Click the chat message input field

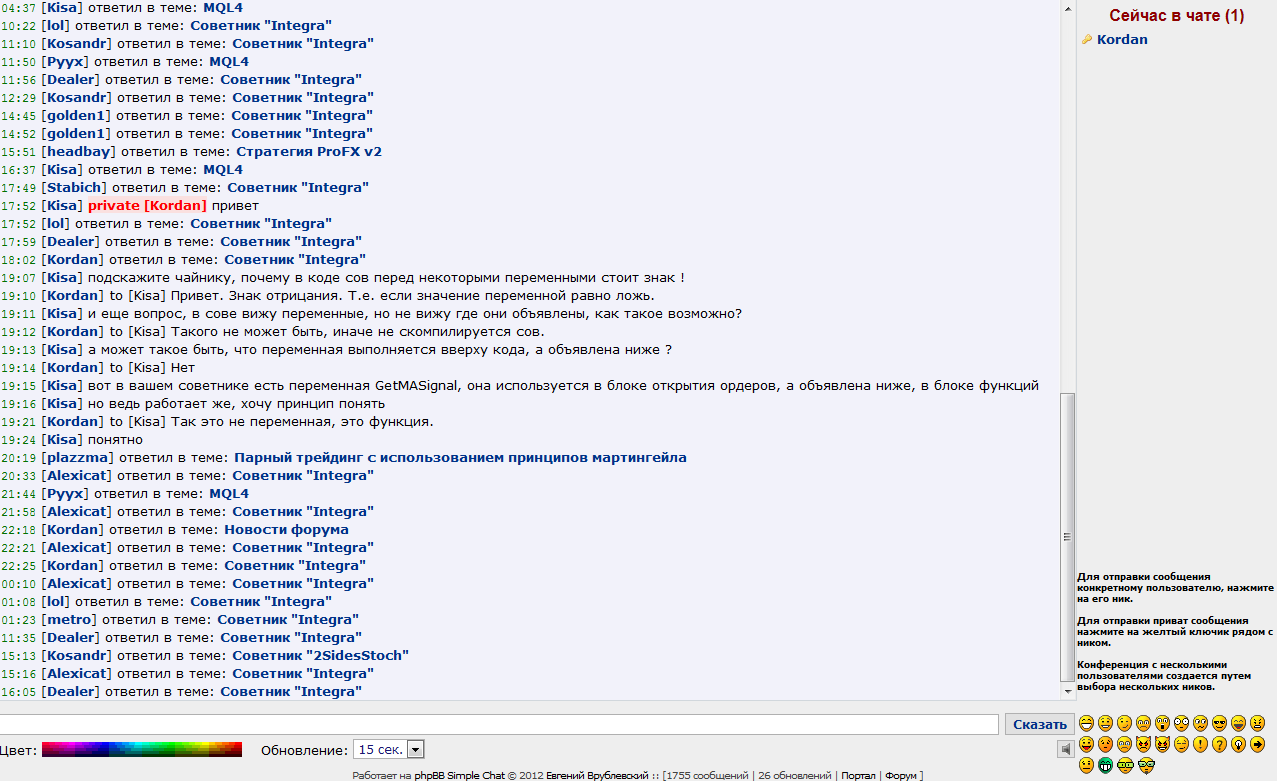[498, 724]
